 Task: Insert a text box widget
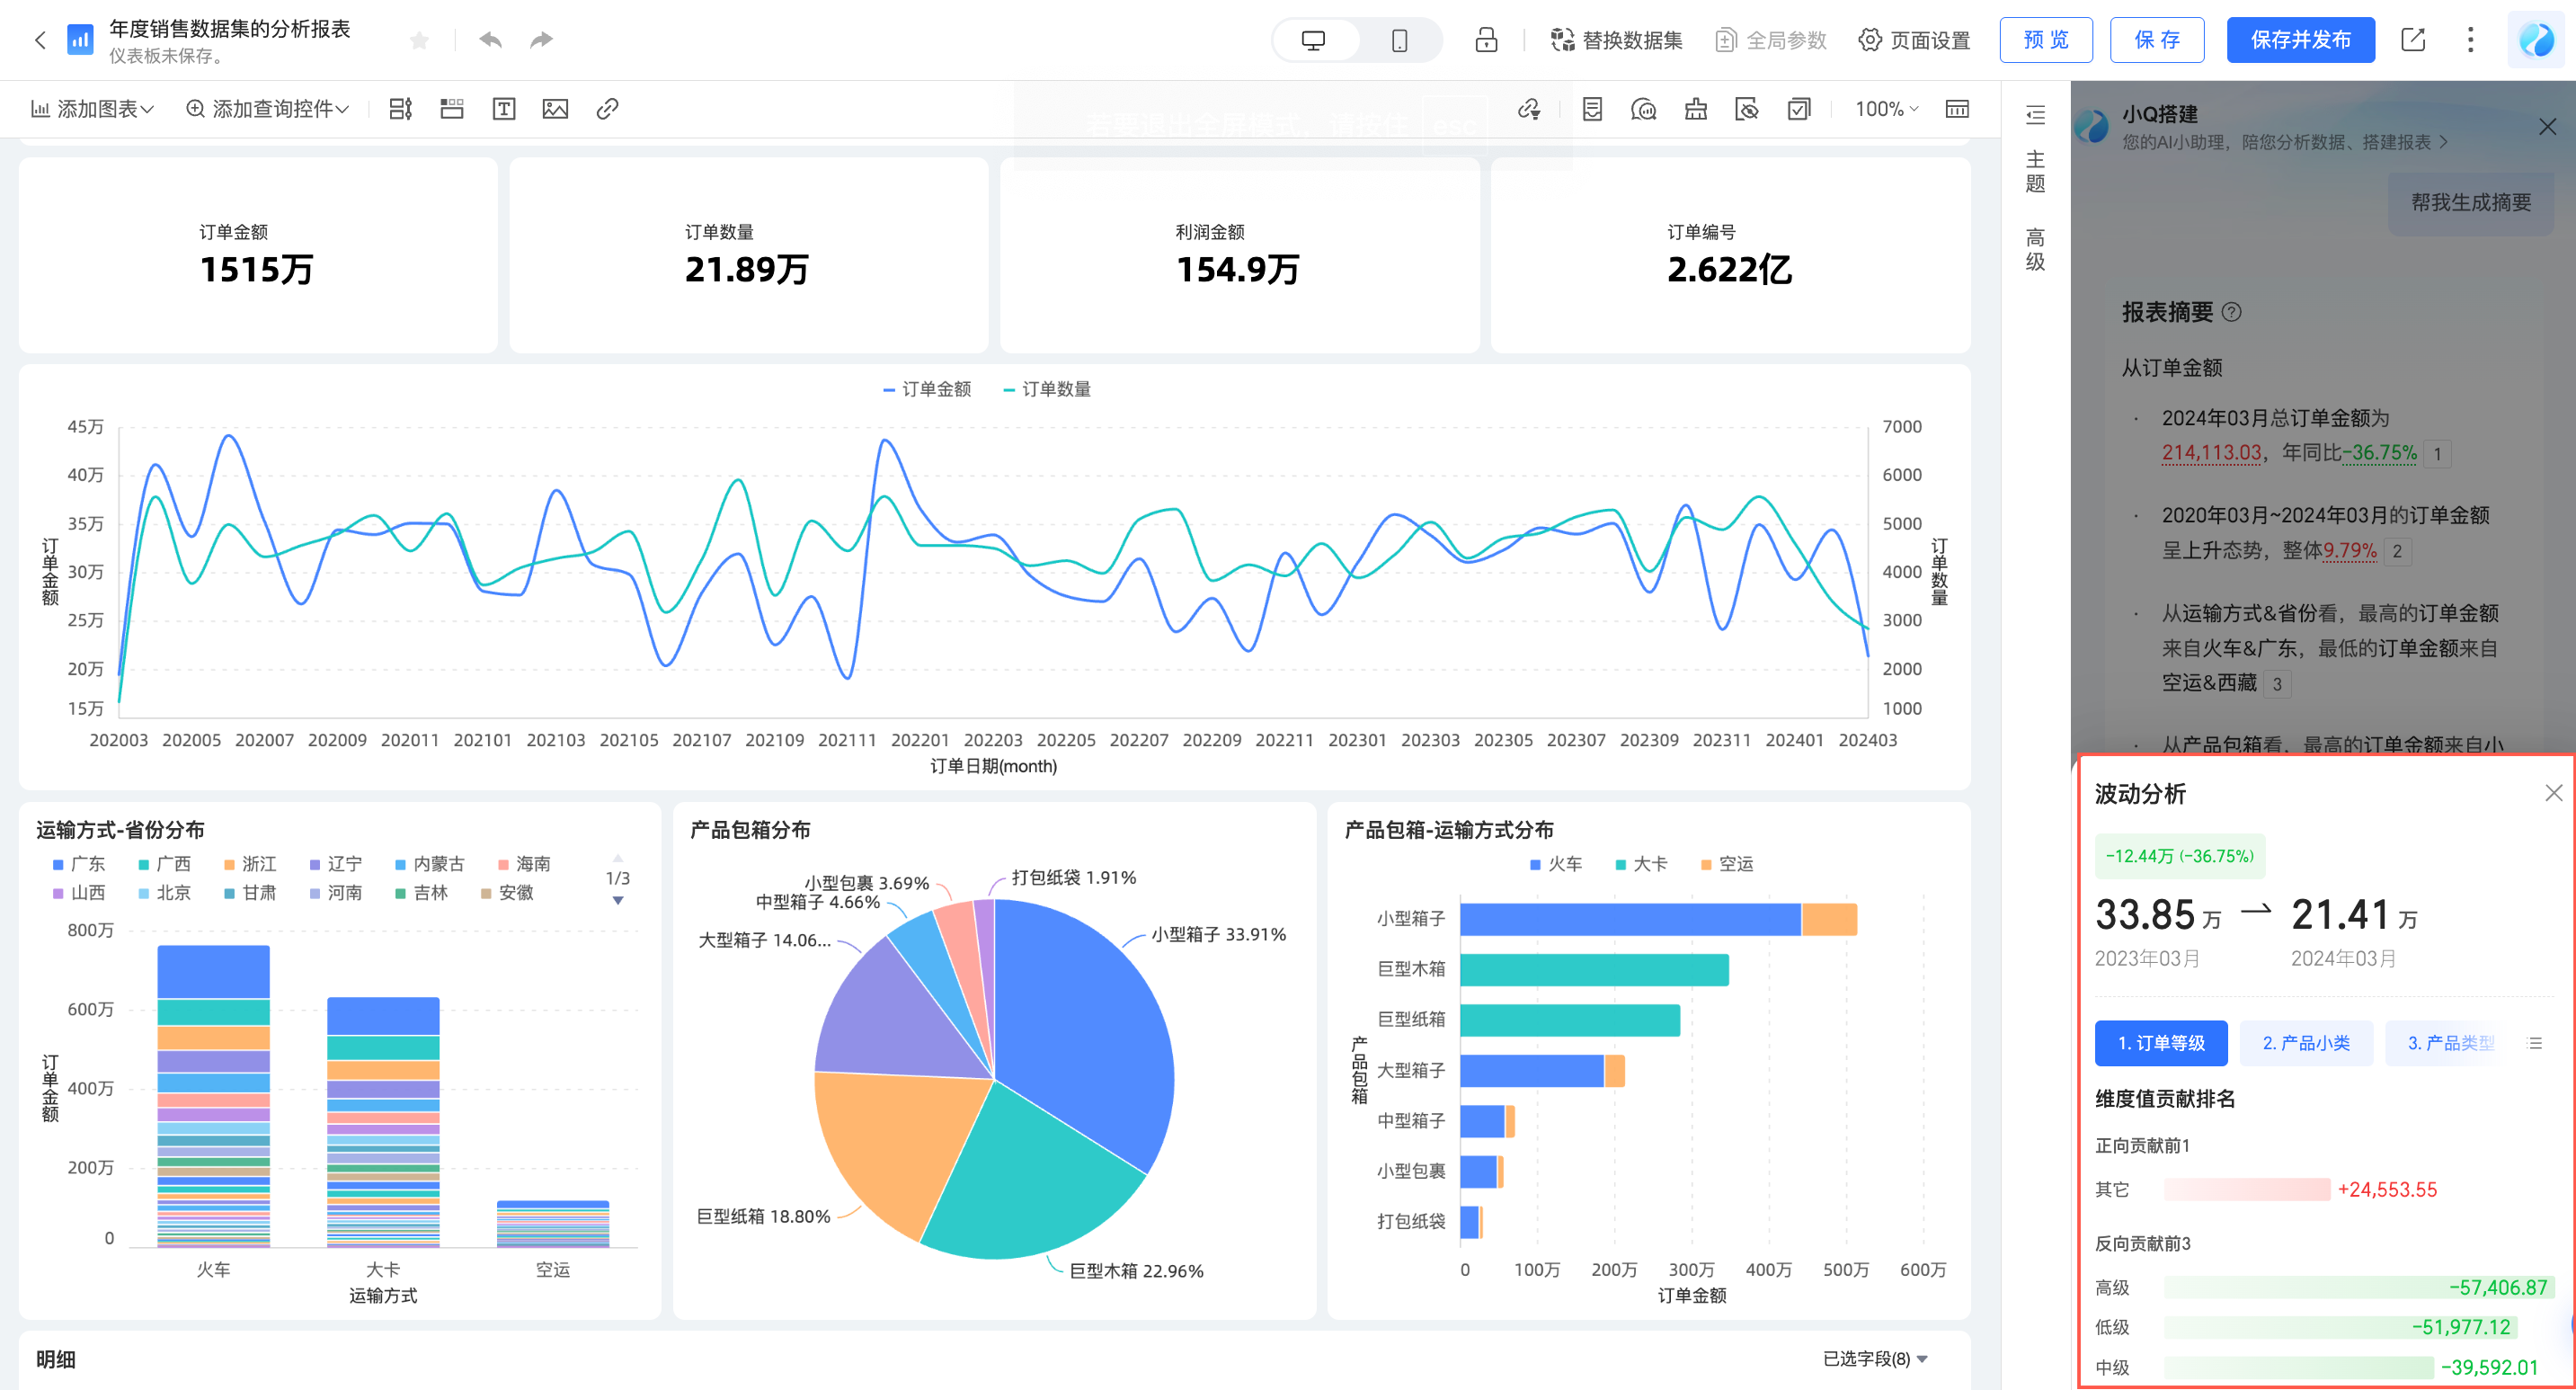(x=504, y=109)
